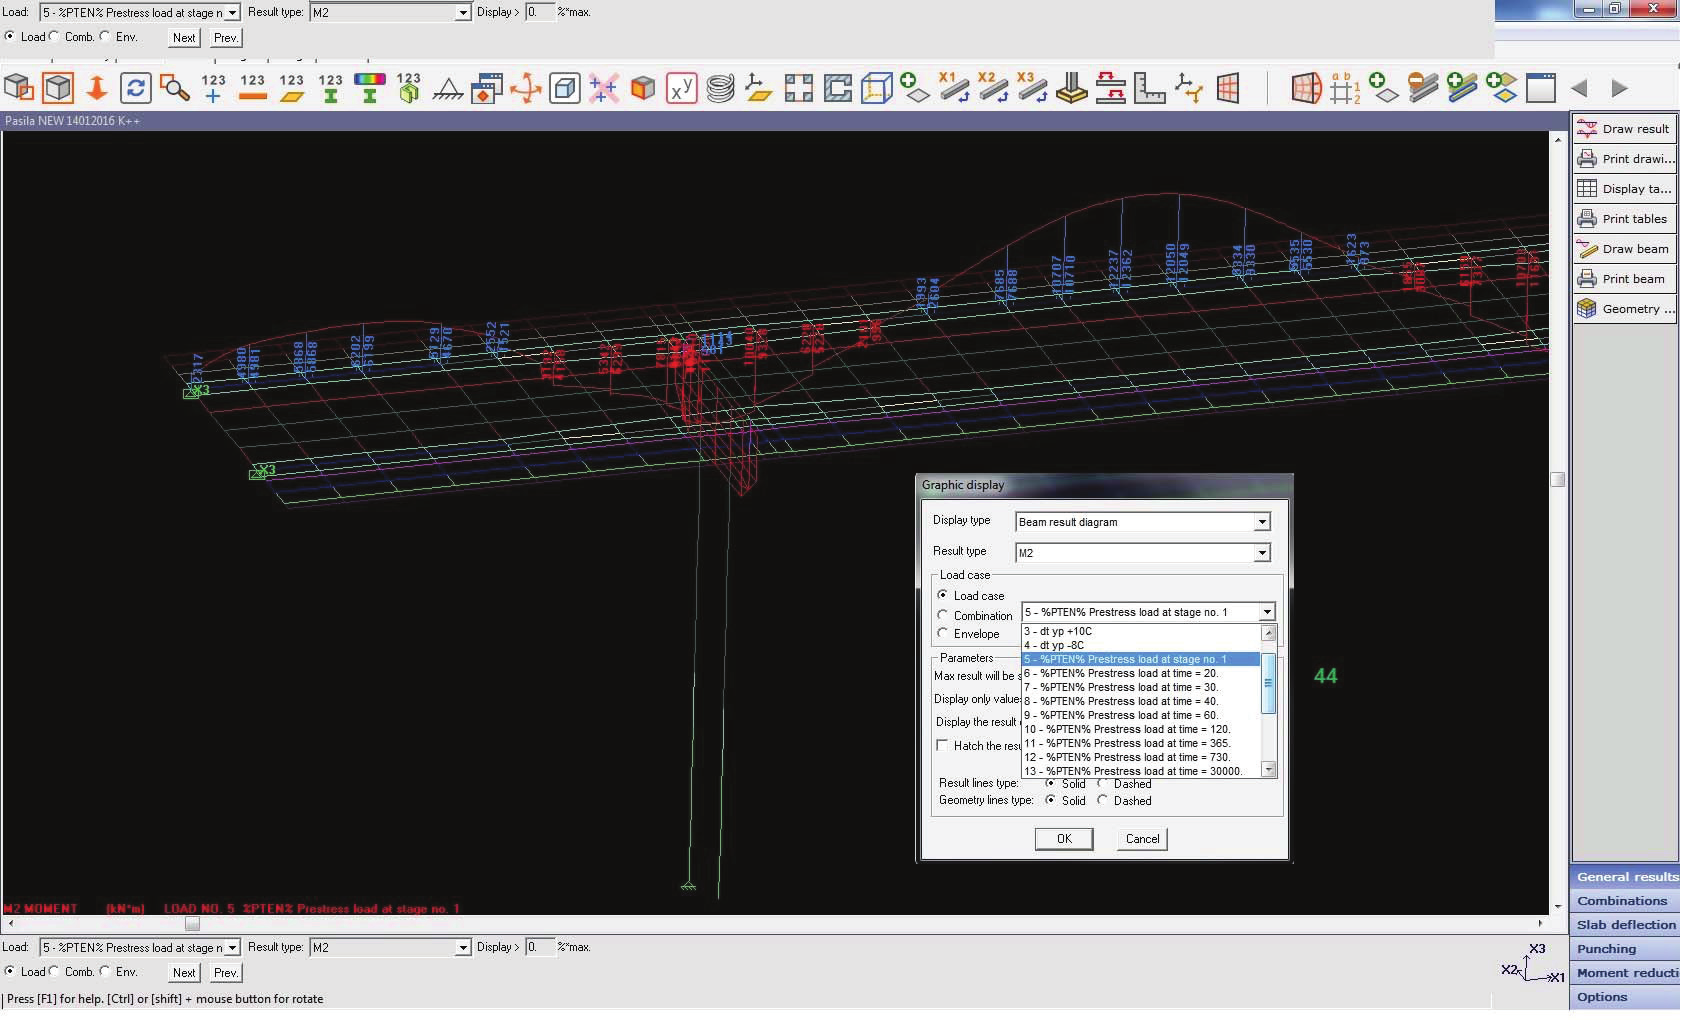Select Load case radio in Graphic display
This screenshot has height=1020, width=1690.
pos(943,595)
